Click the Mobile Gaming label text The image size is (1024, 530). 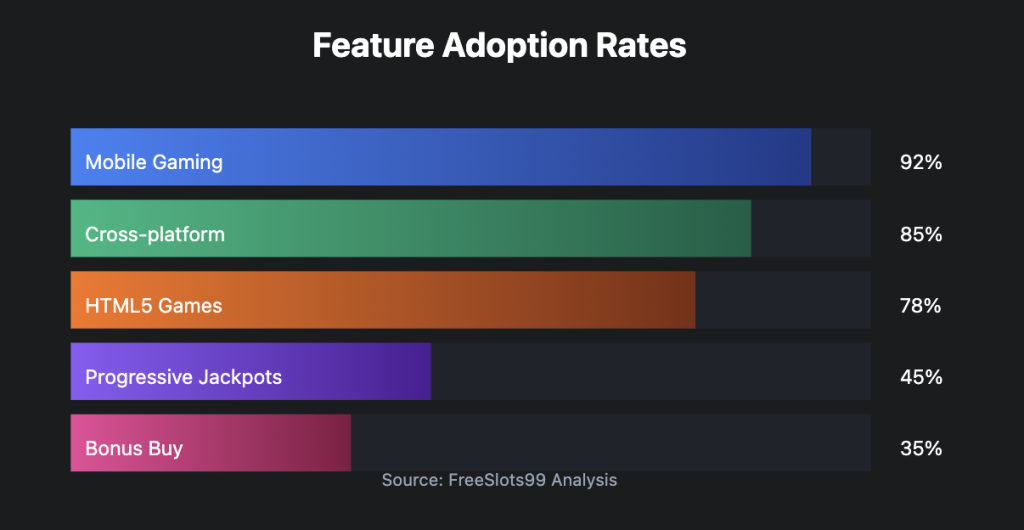(x=154, y=162)
